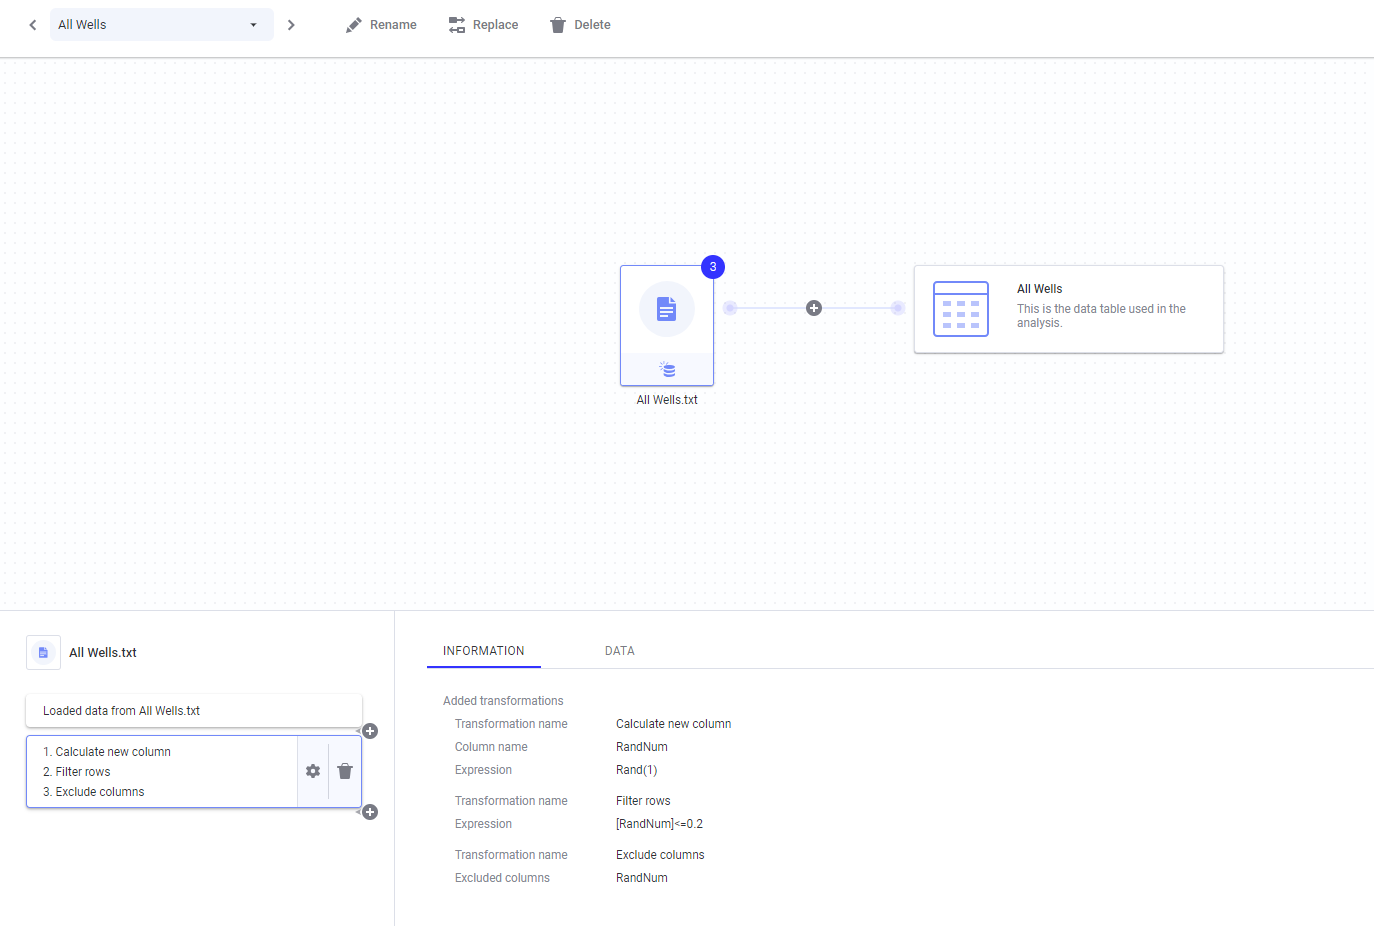Remove transformations with the trash icon
The image size is (1374, 926).
(345, 771)
